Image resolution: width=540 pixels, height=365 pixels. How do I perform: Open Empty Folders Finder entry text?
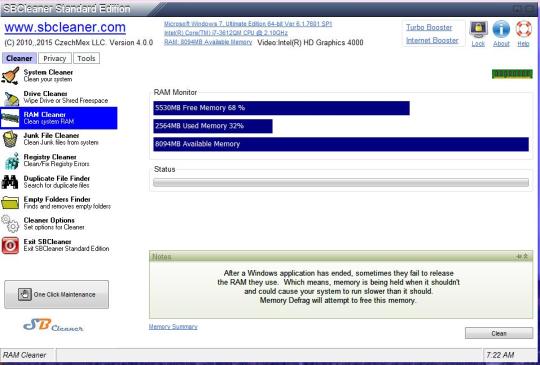tap(67, 203)
